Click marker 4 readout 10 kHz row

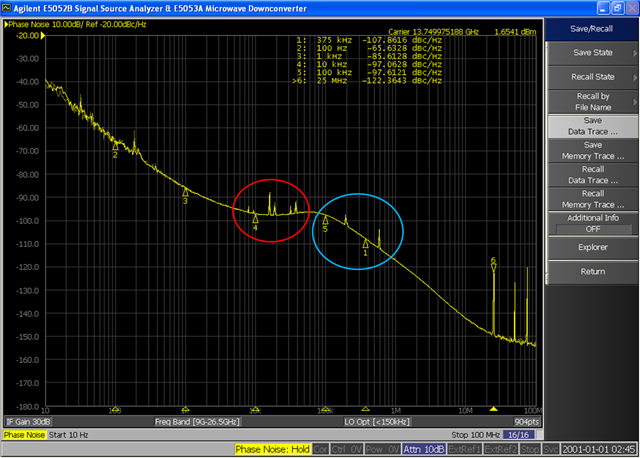pos(369,64)
